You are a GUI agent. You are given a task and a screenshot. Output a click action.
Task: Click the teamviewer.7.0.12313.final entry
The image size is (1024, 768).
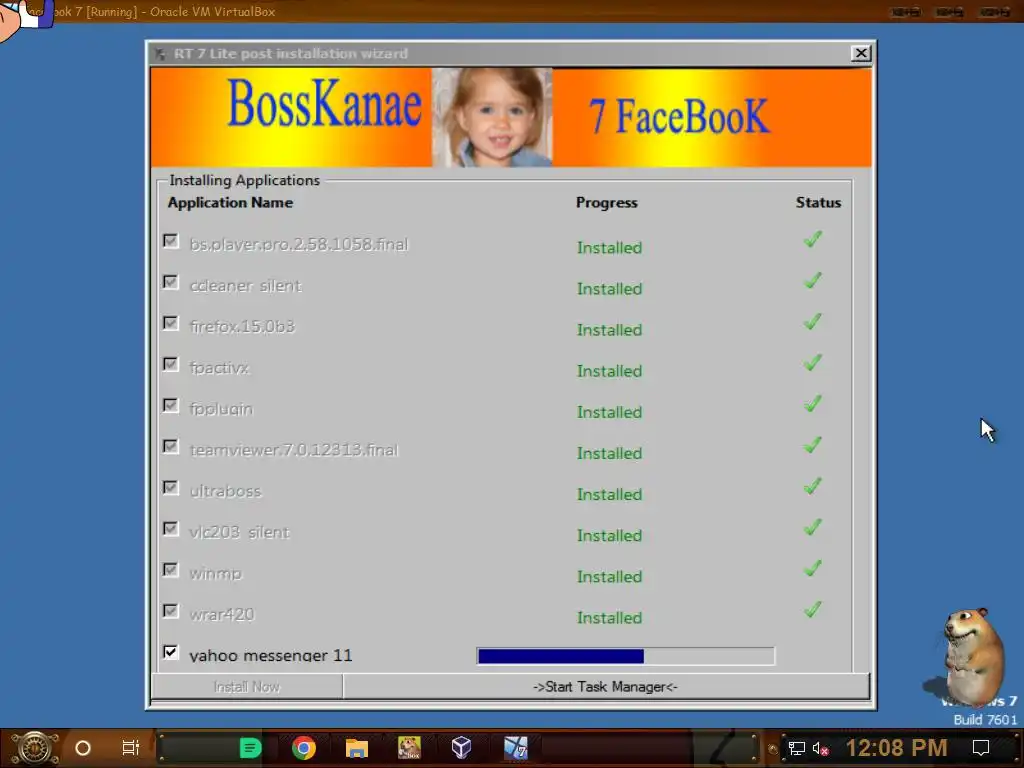293,450
